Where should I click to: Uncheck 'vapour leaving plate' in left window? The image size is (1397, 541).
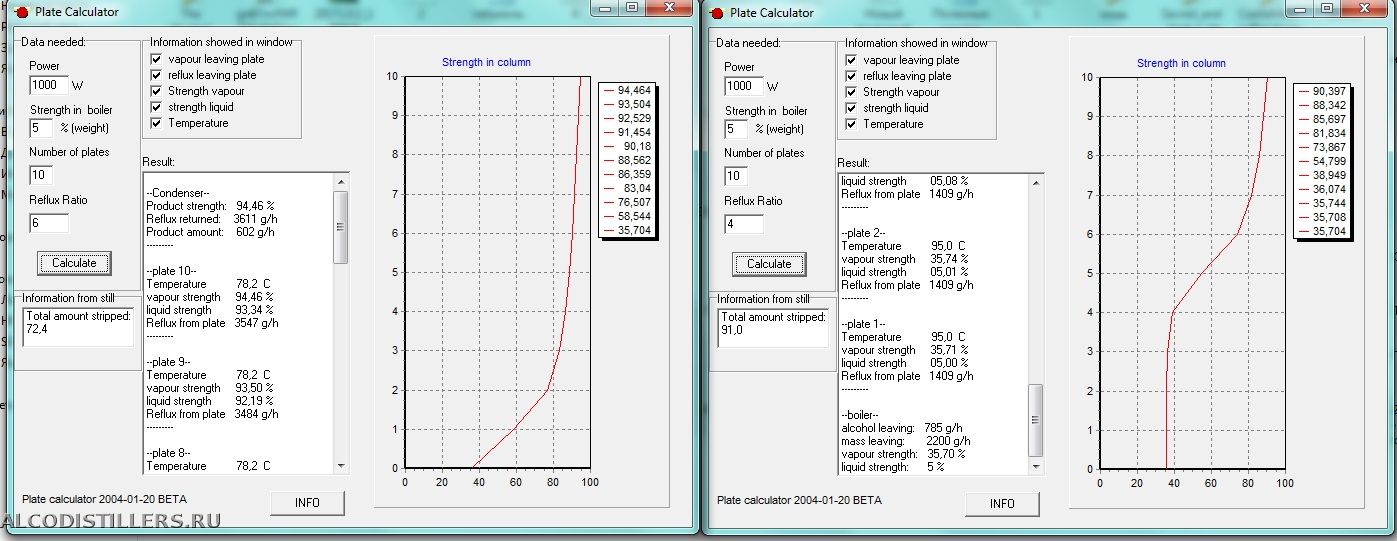[156, 59]
